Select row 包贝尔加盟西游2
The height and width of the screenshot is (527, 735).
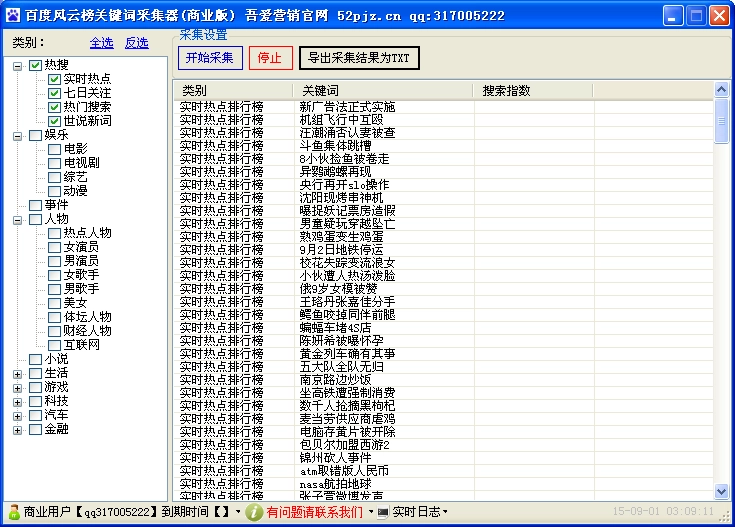point(443,445)
